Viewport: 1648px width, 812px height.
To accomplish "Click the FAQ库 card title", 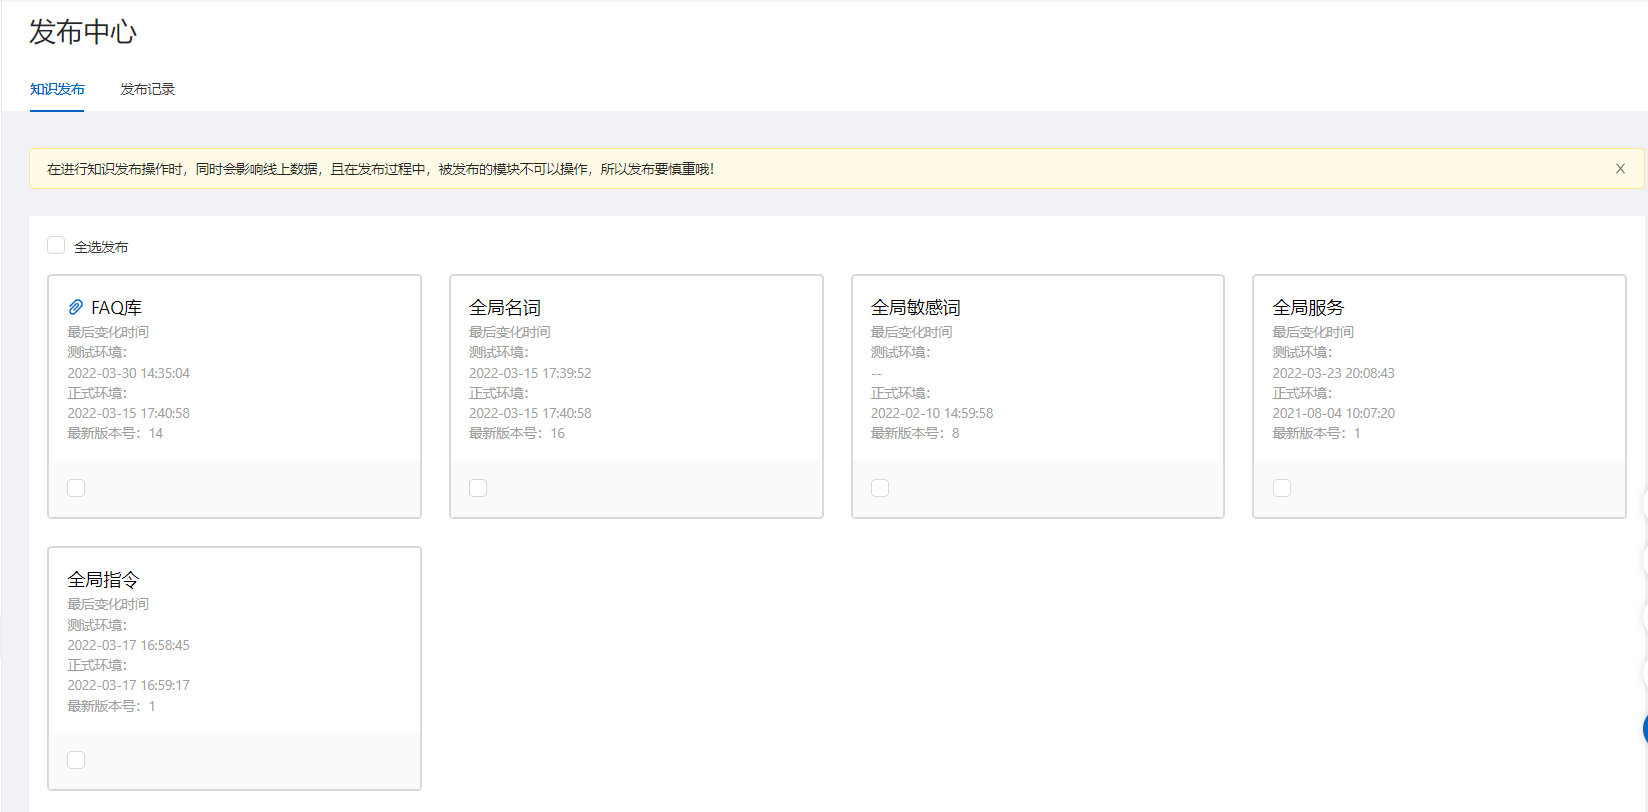I will click(116, 307).
